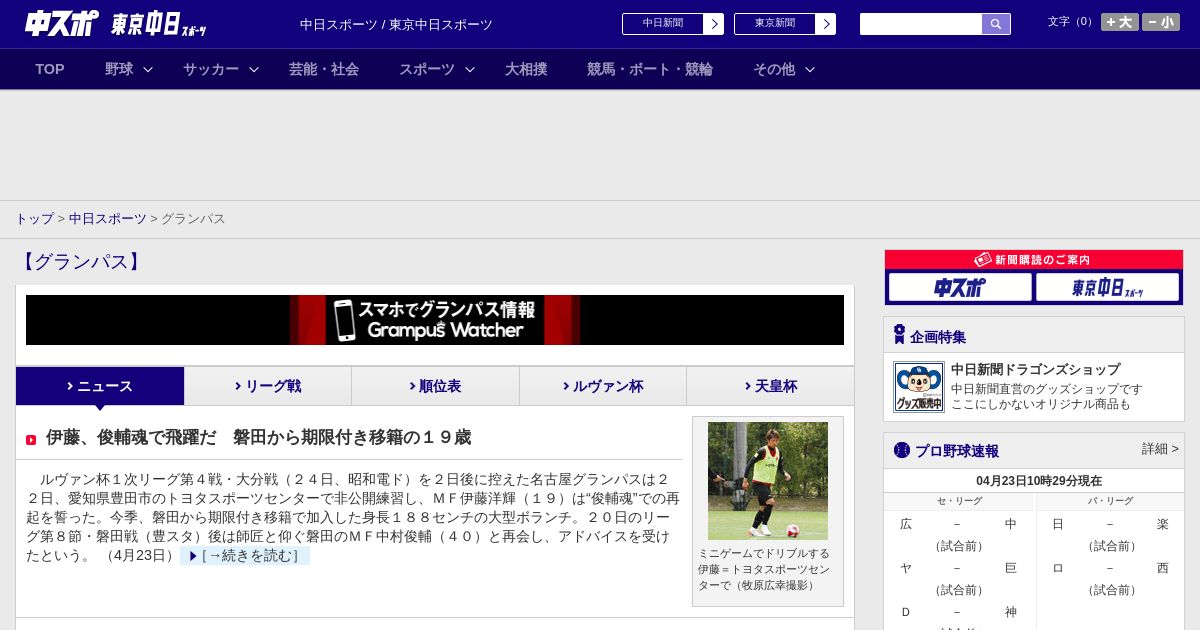Open the player dribbling photo thumbnail
This screenshot has width=1200, height=630.
pyautogui.click(x=768, y=481)
